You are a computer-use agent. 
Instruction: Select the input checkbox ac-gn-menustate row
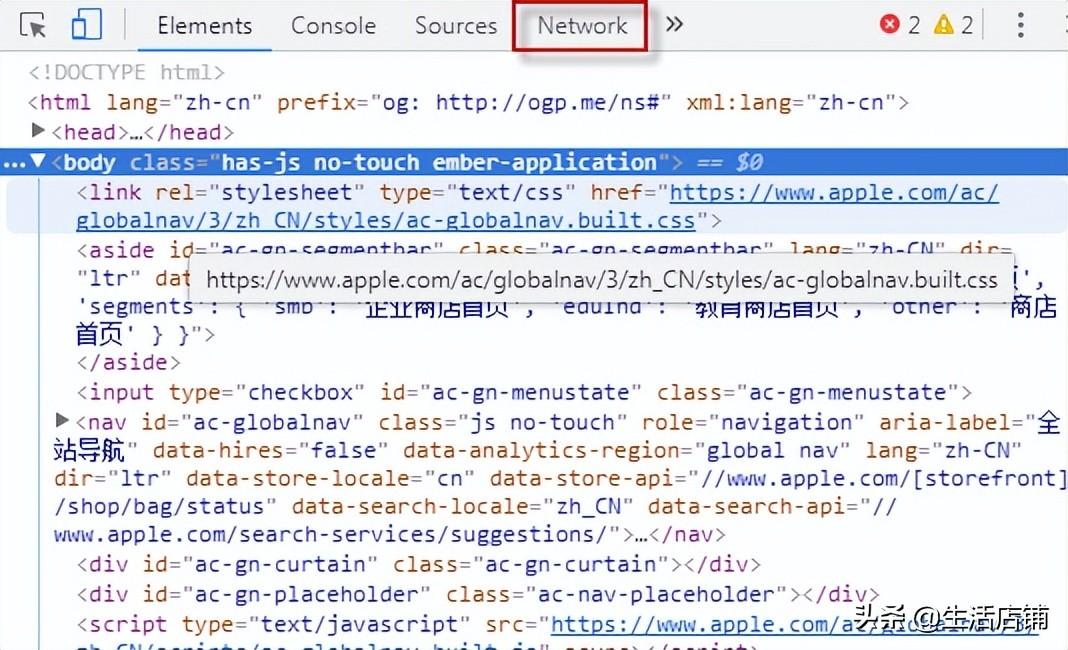click(524, 392)
